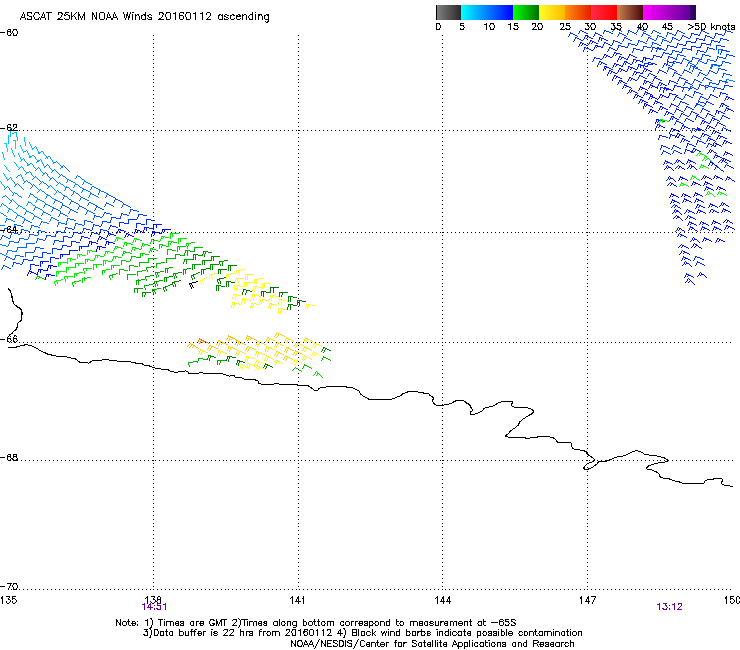Click the chart title "ASCAT 25KM NOAA Winds 20160112 ascending"
This screenshot has height=650, width=740.
click(144, 17)
